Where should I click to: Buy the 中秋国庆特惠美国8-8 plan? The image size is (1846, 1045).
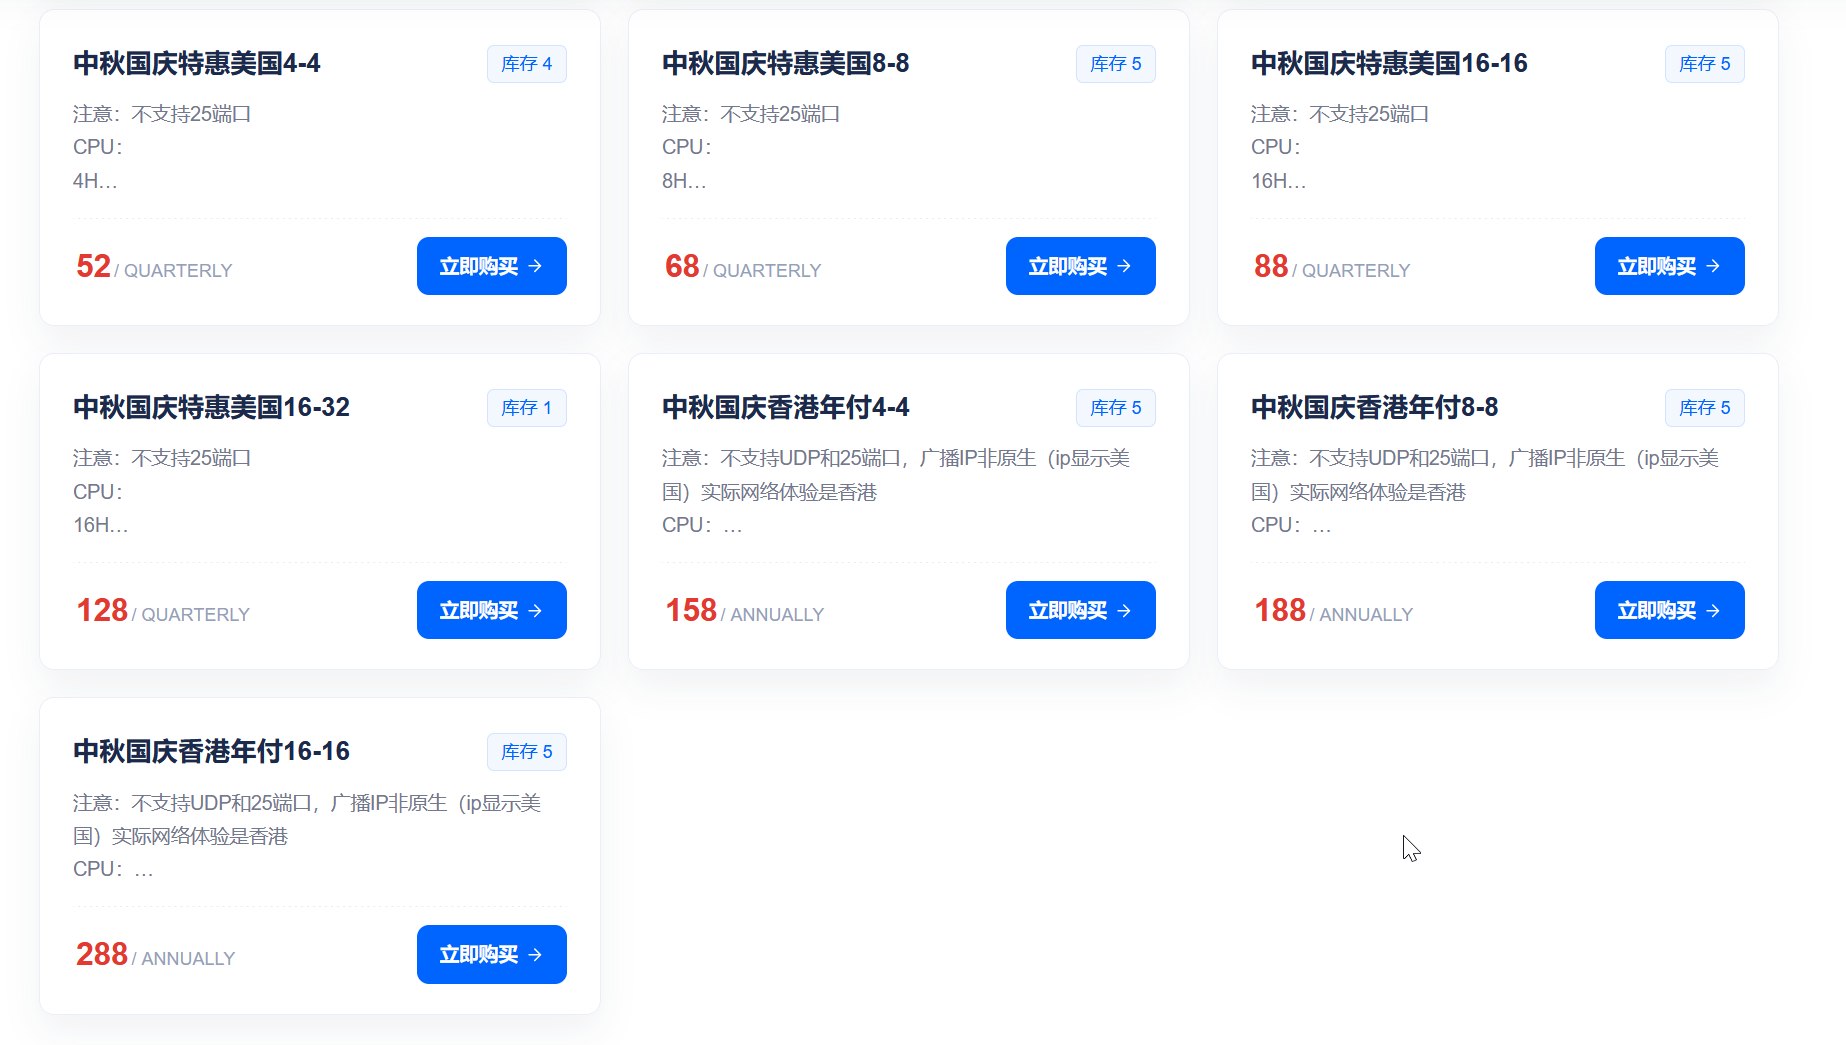pos(1080,266)
